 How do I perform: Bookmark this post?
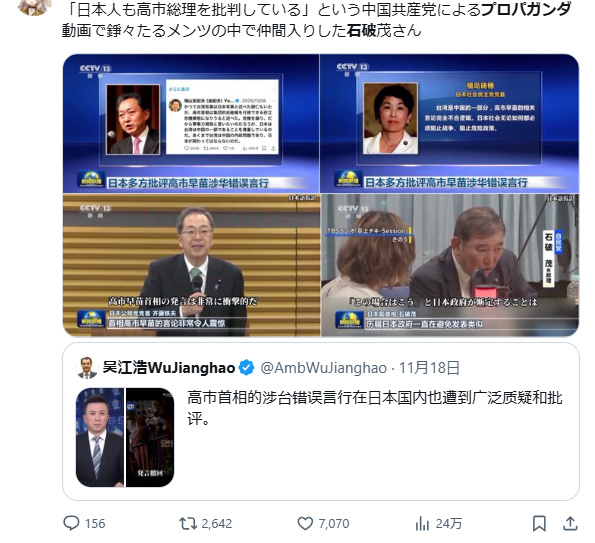coord(539,524)
